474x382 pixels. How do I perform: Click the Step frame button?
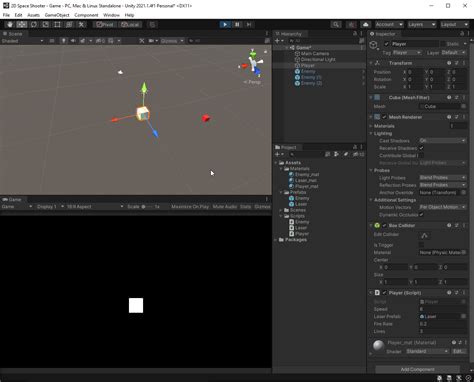249,25
